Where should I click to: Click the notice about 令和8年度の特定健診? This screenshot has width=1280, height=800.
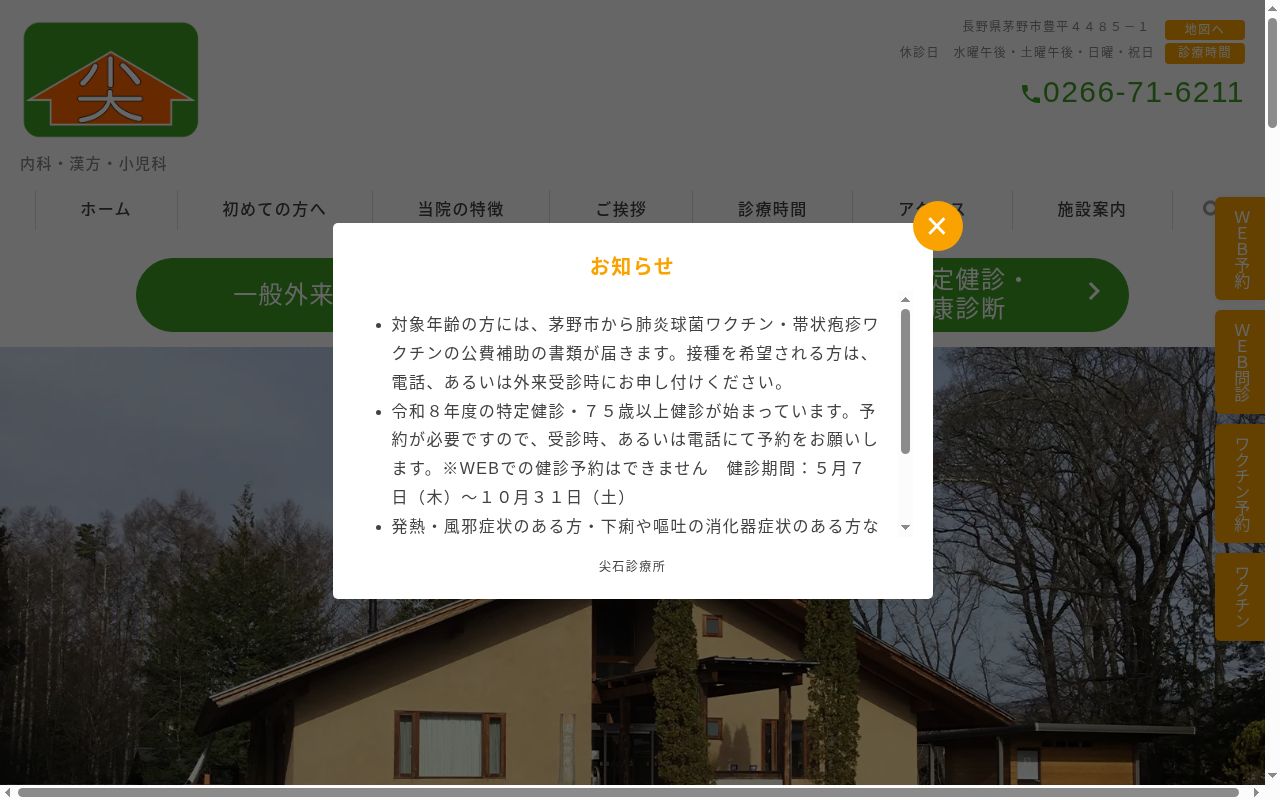pos(635,454)
